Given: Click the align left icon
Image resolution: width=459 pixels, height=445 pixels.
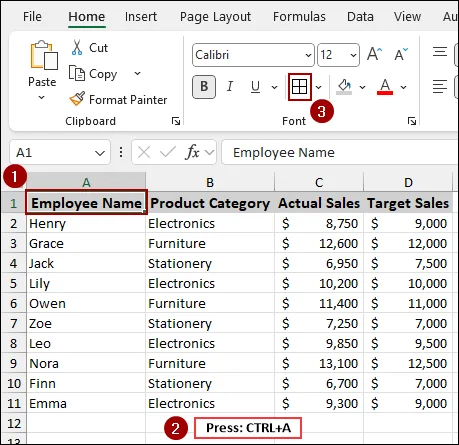Looking at the screenshot, I should (440, 87).
